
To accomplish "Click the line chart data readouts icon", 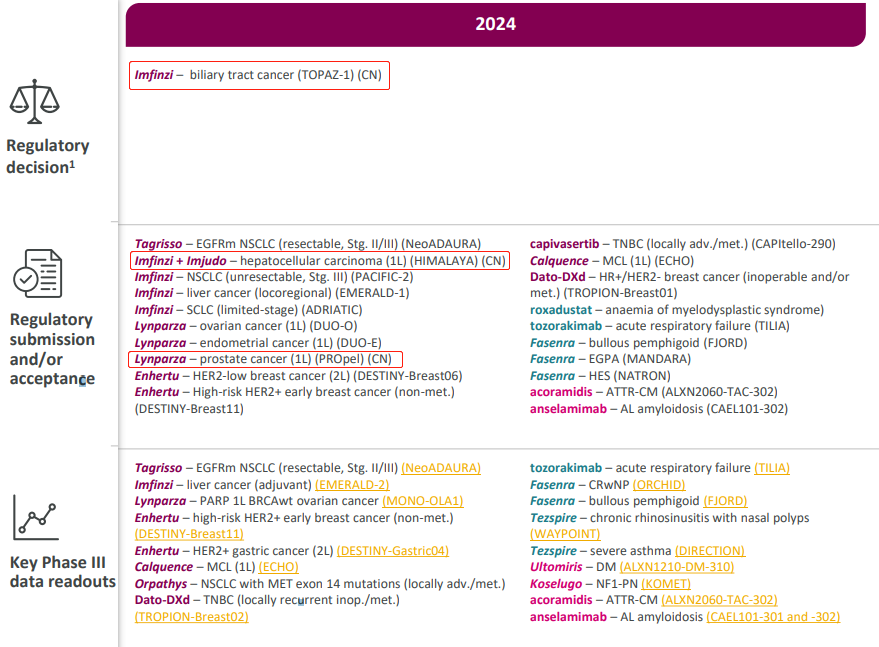I will point(36,518).
